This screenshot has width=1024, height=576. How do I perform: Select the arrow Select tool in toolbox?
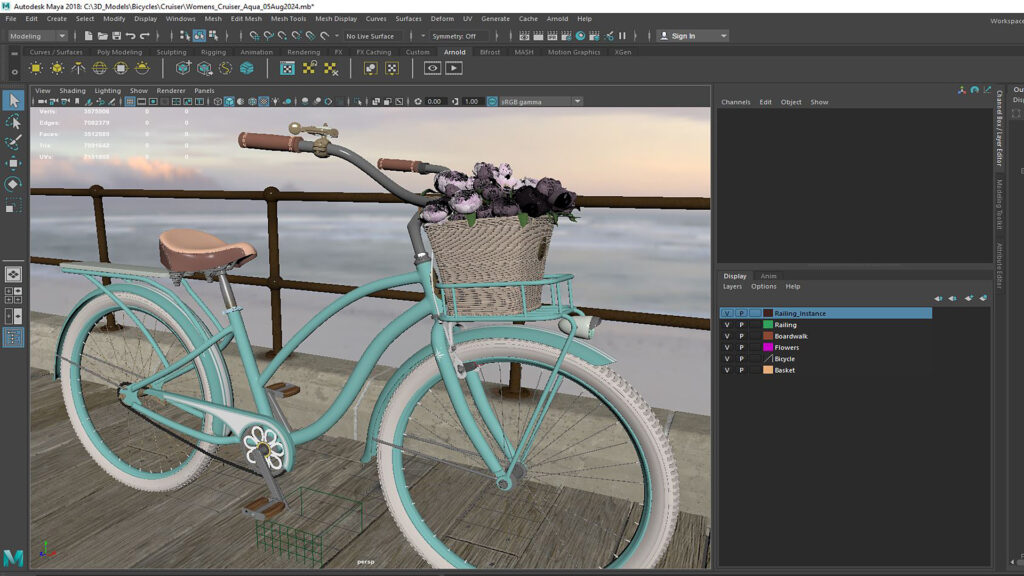click(x=13, y=100)
